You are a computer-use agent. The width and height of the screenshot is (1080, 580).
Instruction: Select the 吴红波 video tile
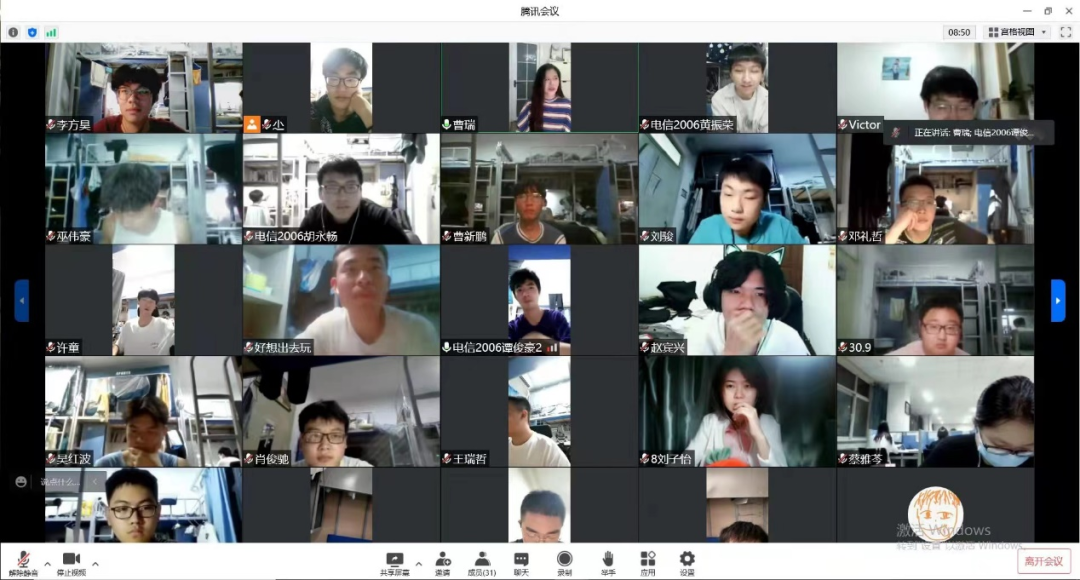coord(143,411)
